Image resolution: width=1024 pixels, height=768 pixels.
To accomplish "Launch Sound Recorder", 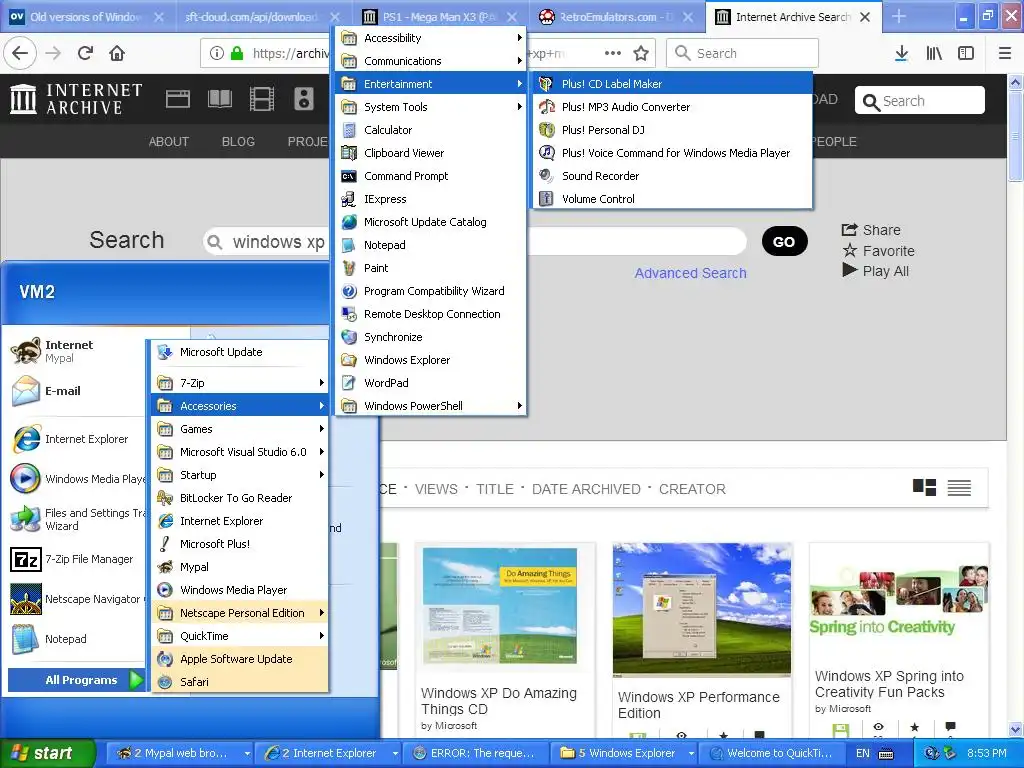I will [x=672, y=176].
